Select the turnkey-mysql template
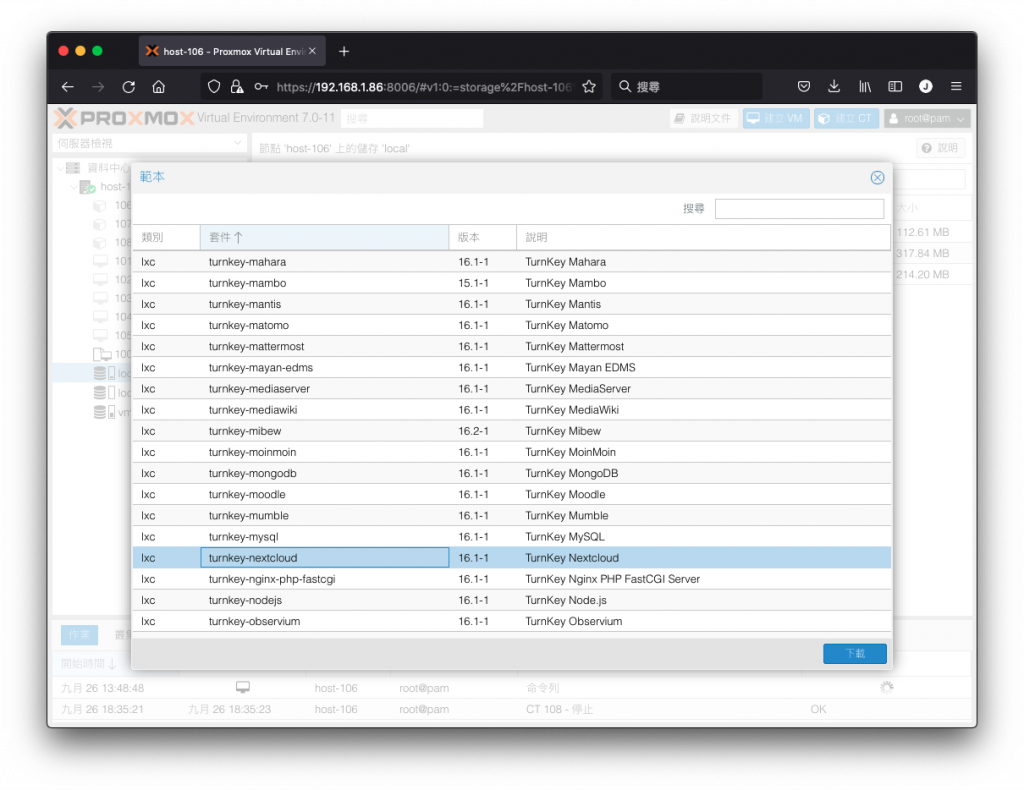 click(x=512, y=537)
